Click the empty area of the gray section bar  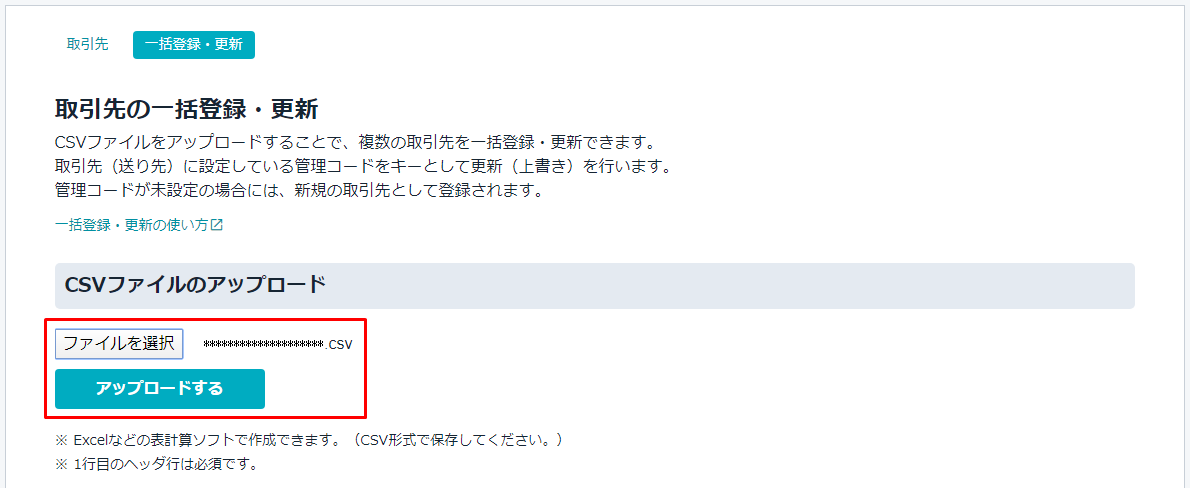[729, 286]
